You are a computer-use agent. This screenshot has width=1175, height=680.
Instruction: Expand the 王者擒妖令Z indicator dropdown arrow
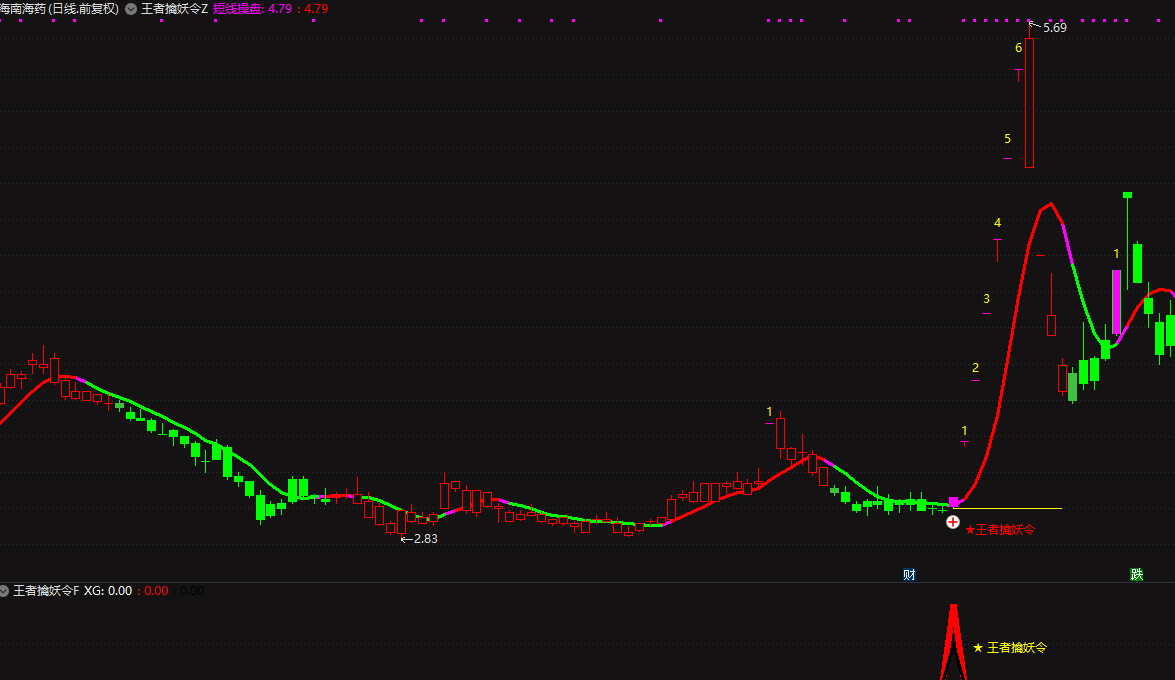pyautogui.click(x=130, y=9)
